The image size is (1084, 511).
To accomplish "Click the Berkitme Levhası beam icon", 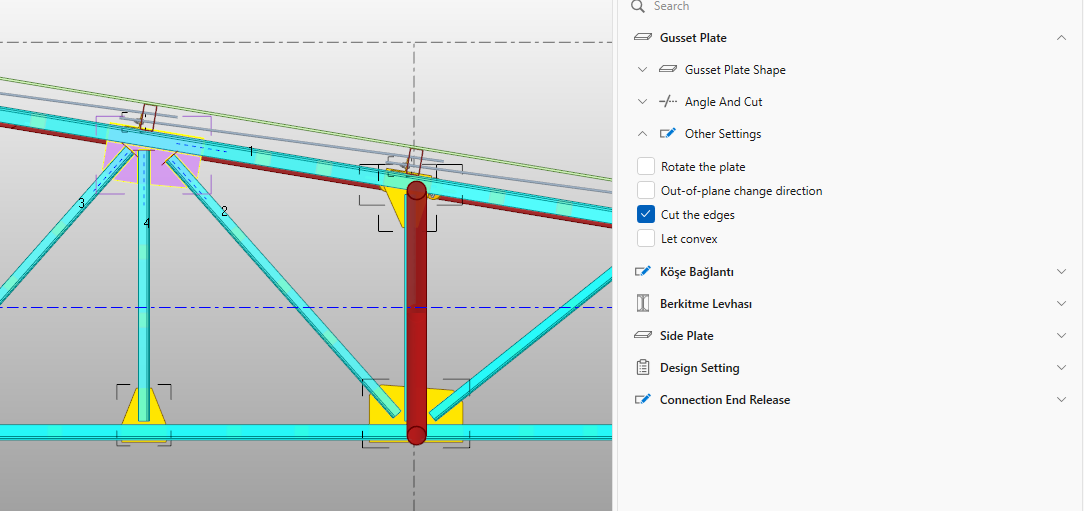I will coord(643,304).
